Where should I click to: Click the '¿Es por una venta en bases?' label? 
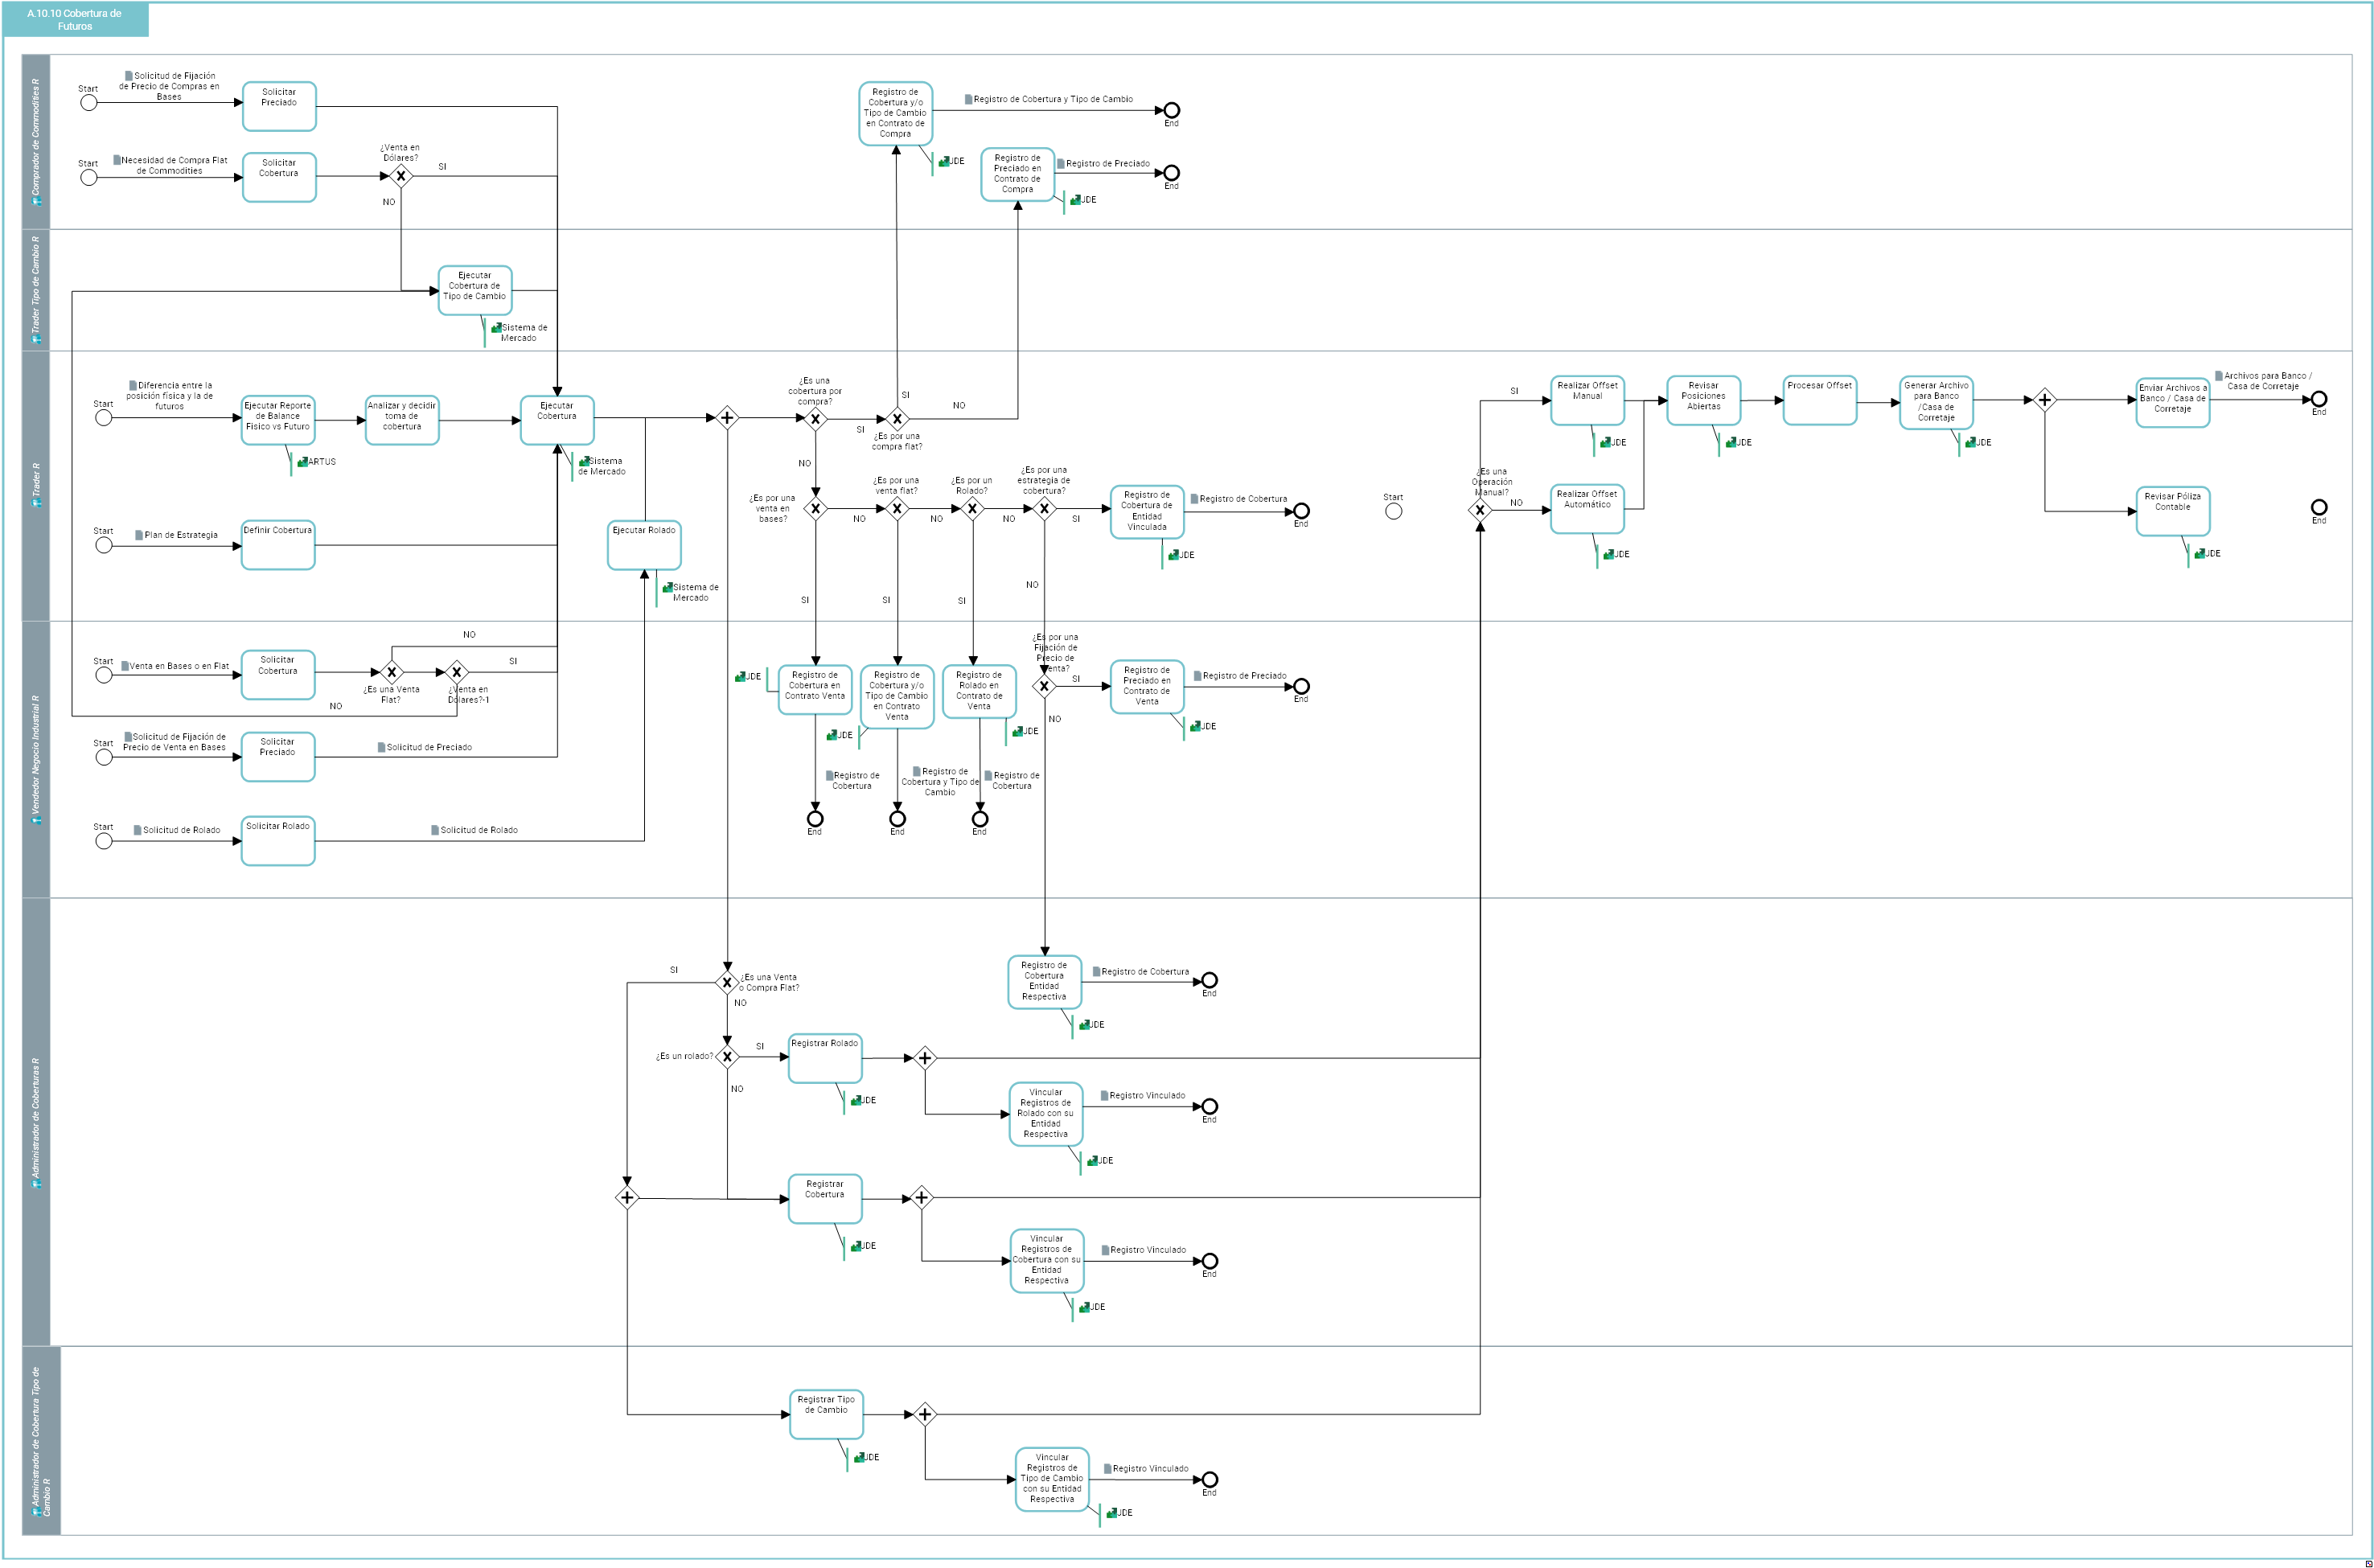point(772,508)
